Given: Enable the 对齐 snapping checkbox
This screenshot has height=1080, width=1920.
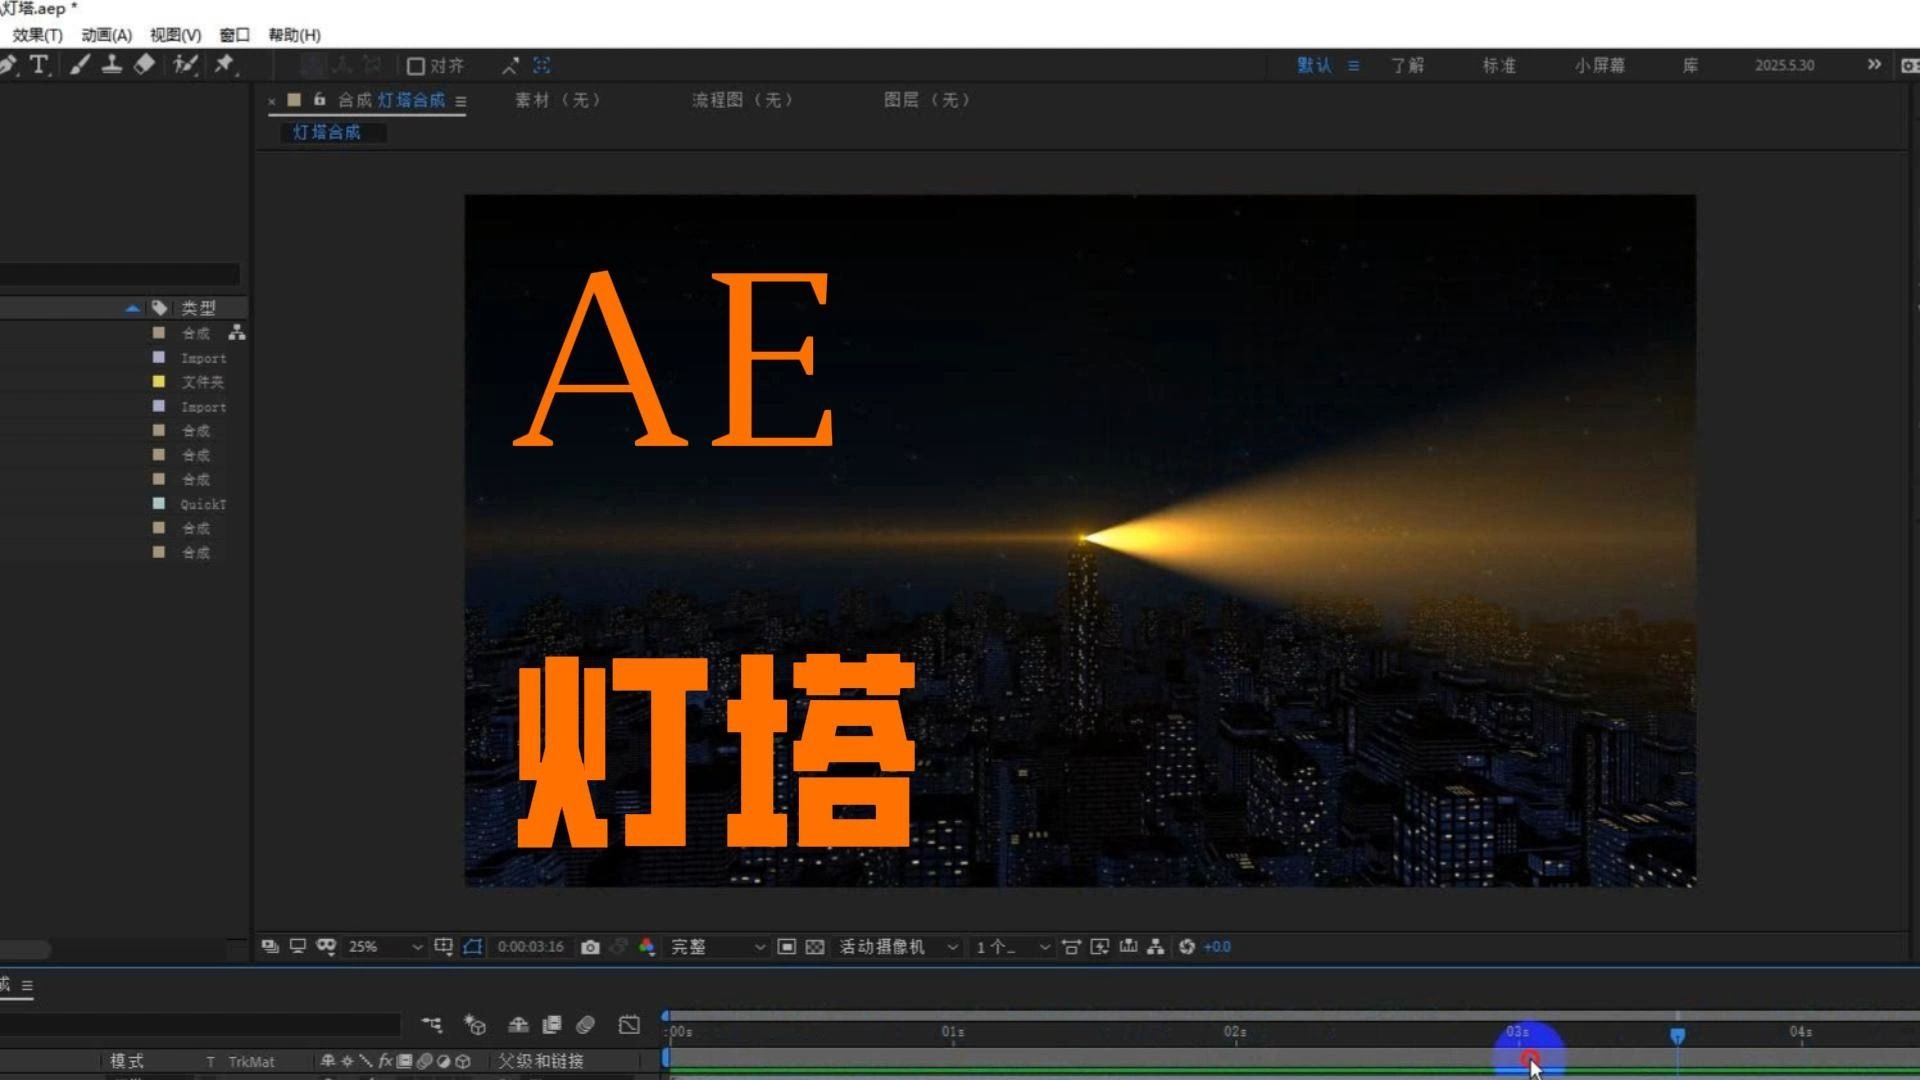Looking at the screenshot, I should 416,66.
